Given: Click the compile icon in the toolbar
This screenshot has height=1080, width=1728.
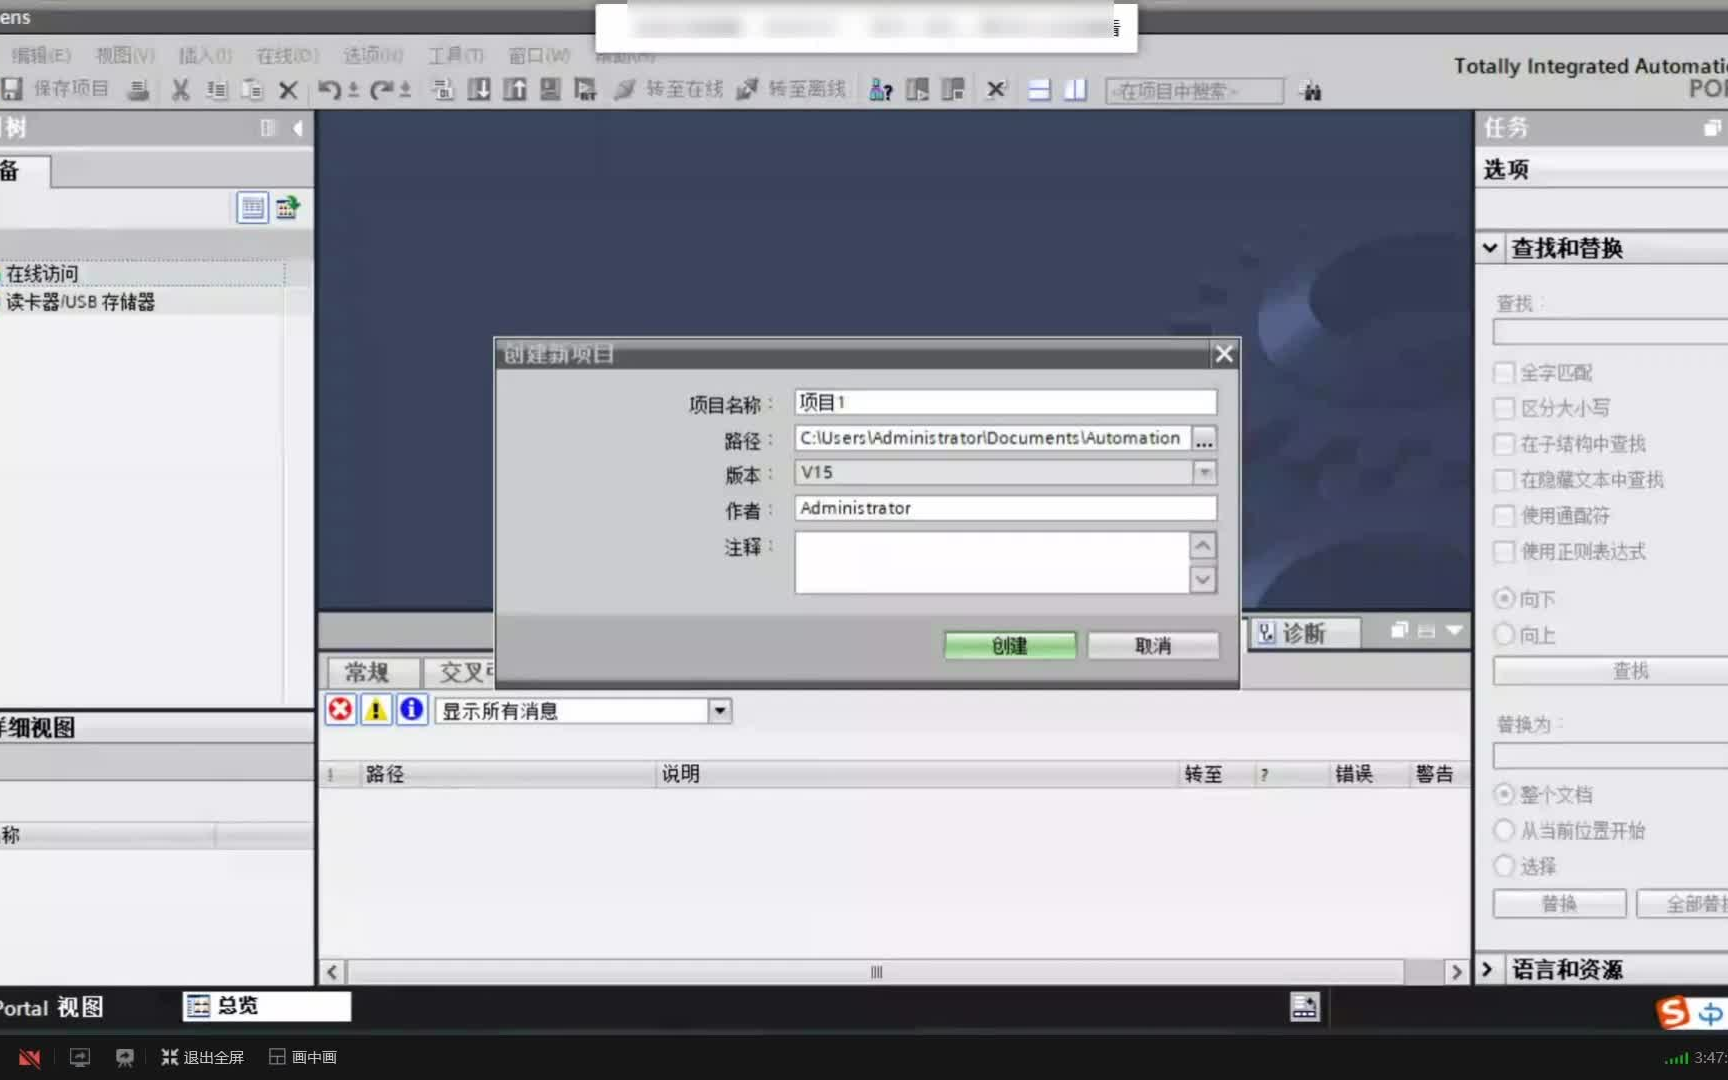Looking at the screenshot, I should (x=442, y=90).
